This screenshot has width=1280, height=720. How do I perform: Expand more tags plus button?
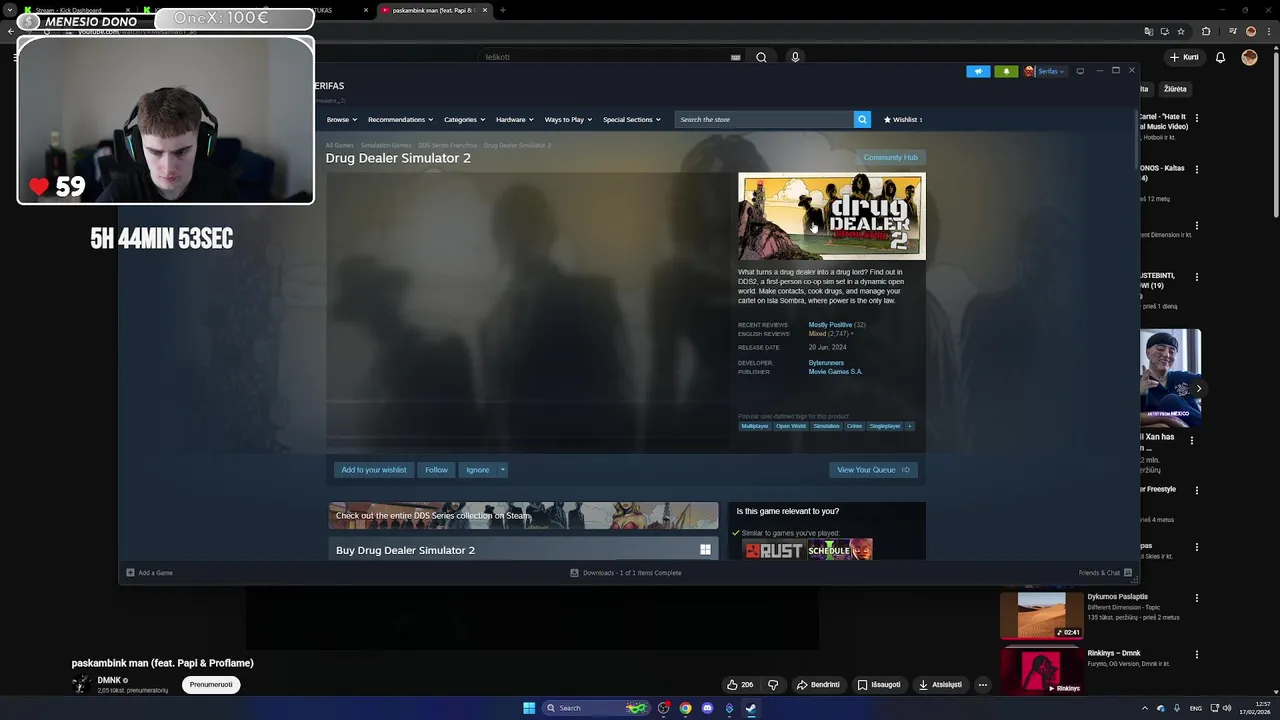[x=909, y=426]
